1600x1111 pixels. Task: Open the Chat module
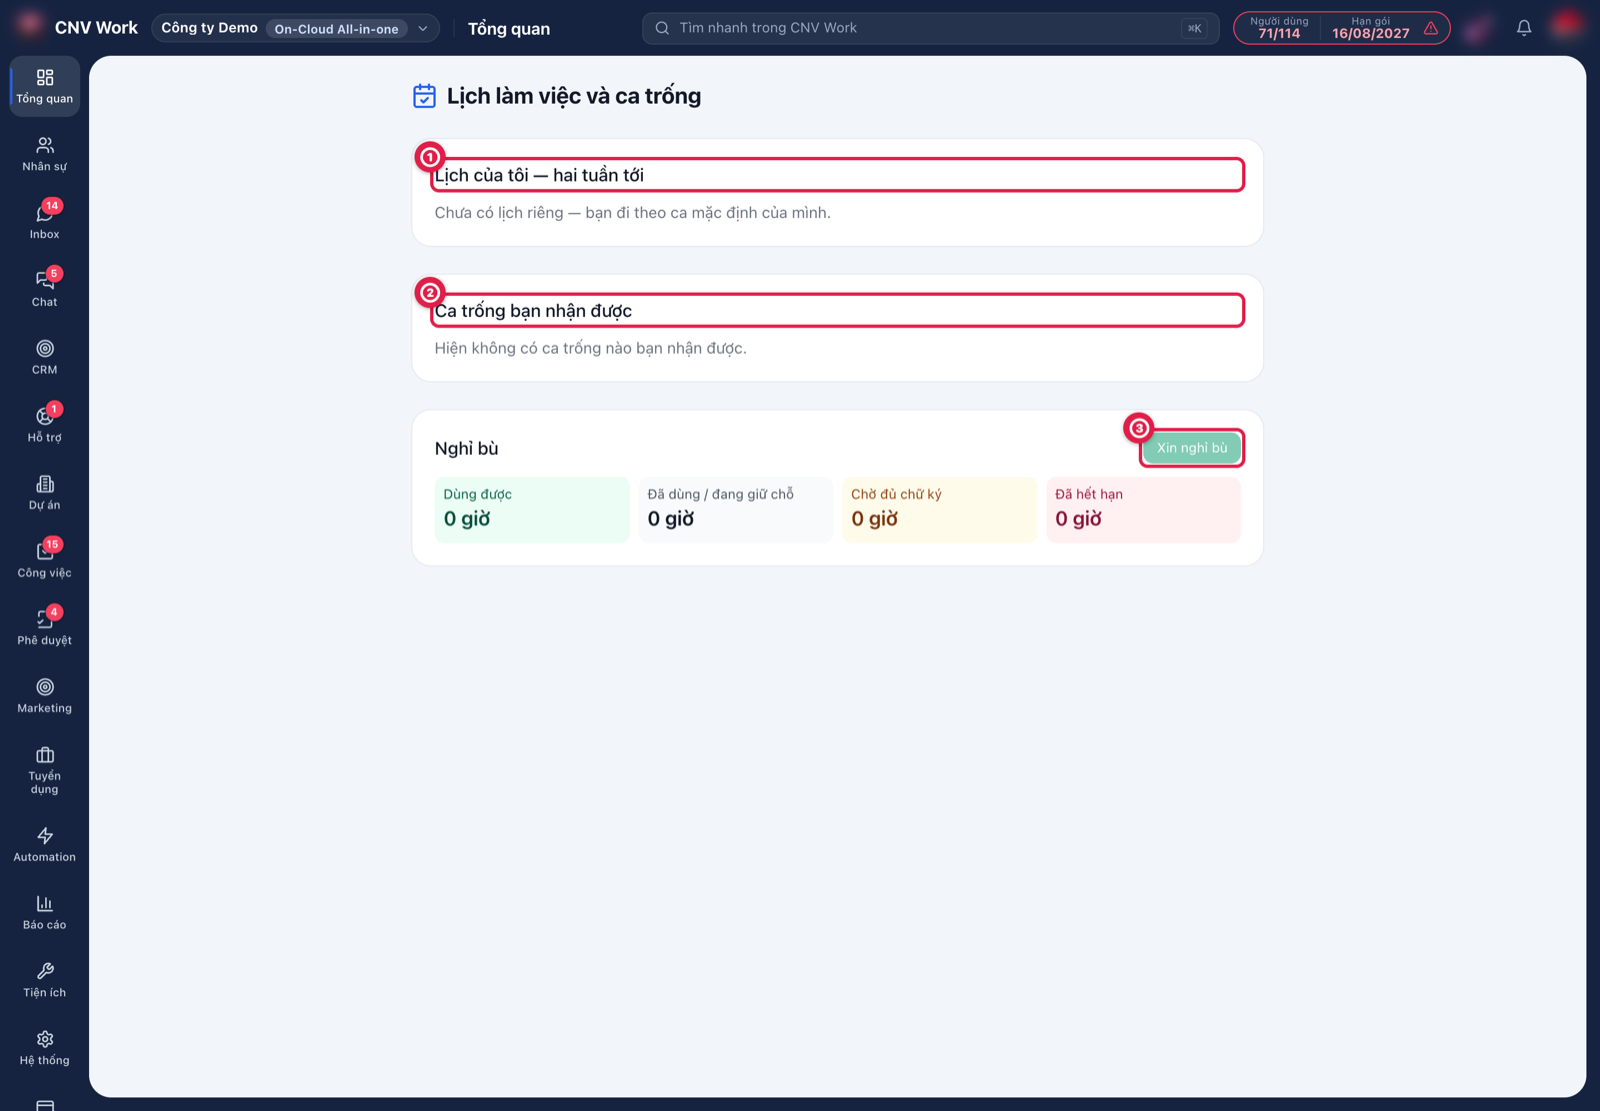[45, 289]
